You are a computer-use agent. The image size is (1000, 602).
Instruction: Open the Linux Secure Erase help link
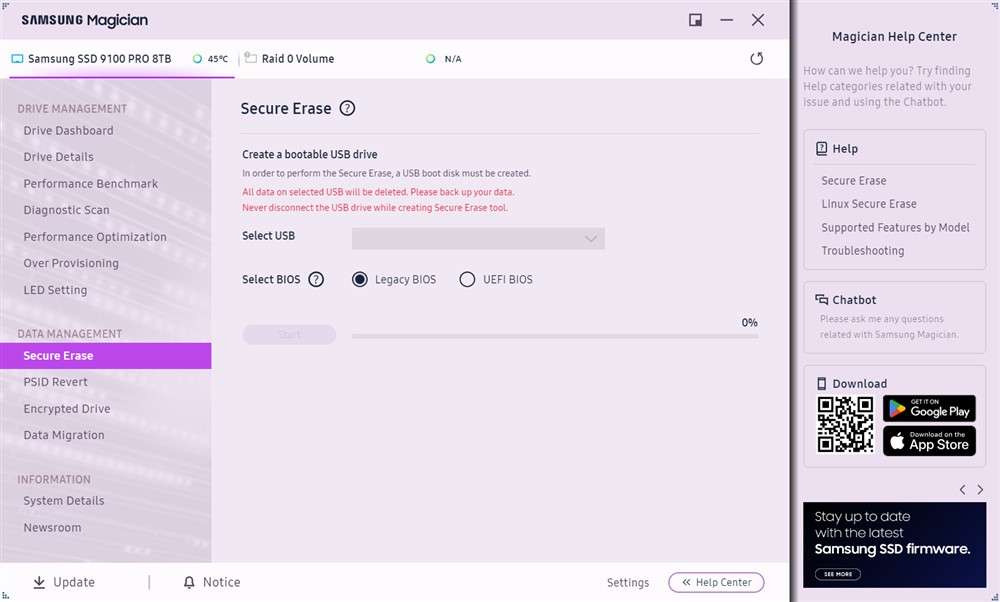pos(868,204)
